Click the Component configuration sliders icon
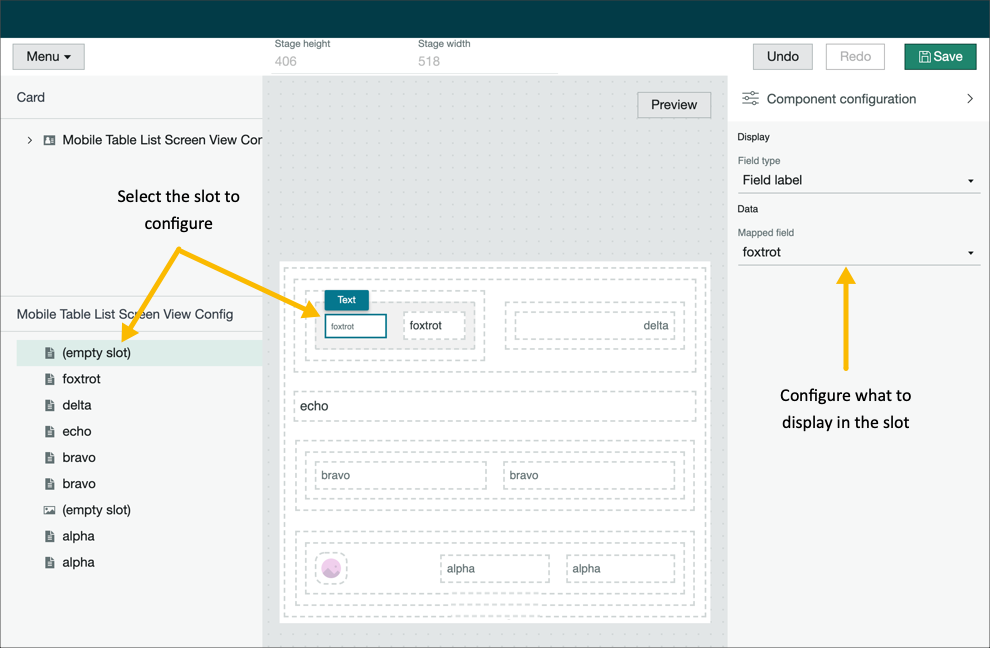Screen dimensions: 990x648 click(x=749, y=98)
